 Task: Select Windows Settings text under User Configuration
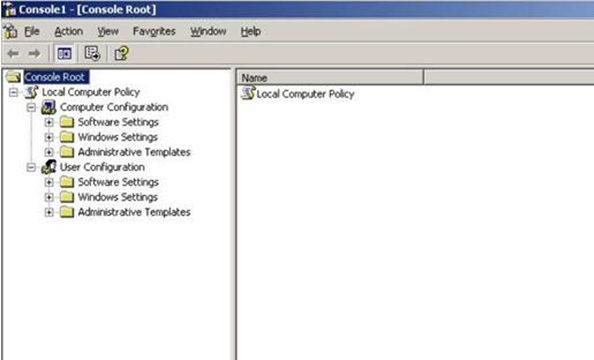click(117, 197)
